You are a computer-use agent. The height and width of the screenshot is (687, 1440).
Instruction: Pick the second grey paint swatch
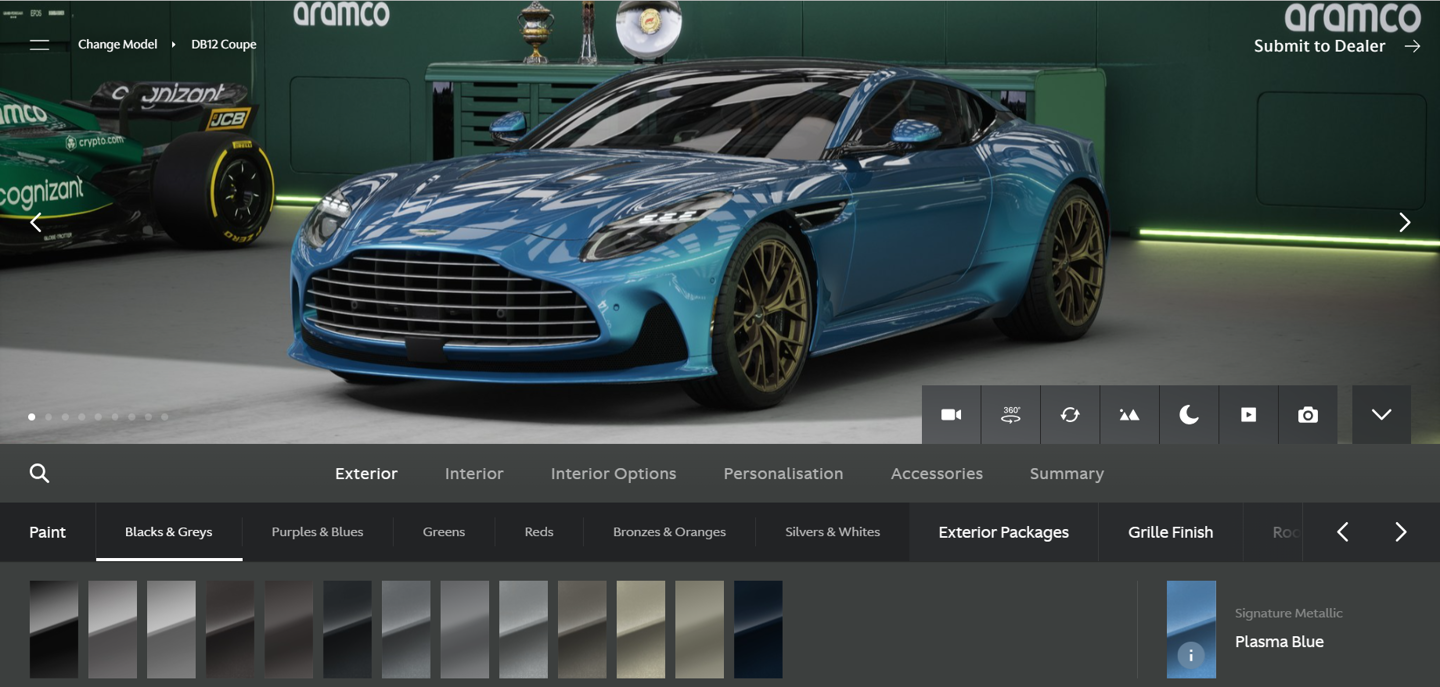point(113,630)
